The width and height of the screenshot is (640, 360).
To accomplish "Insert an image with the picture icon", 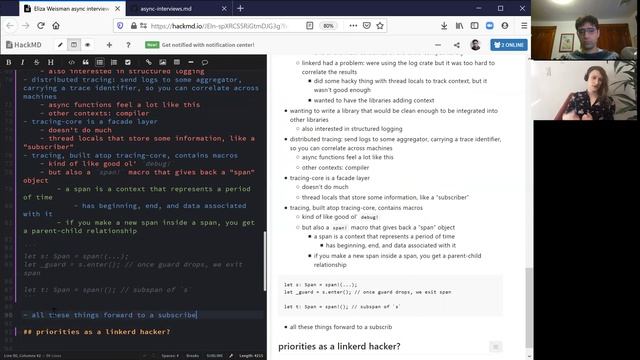I will coord(162,62).
